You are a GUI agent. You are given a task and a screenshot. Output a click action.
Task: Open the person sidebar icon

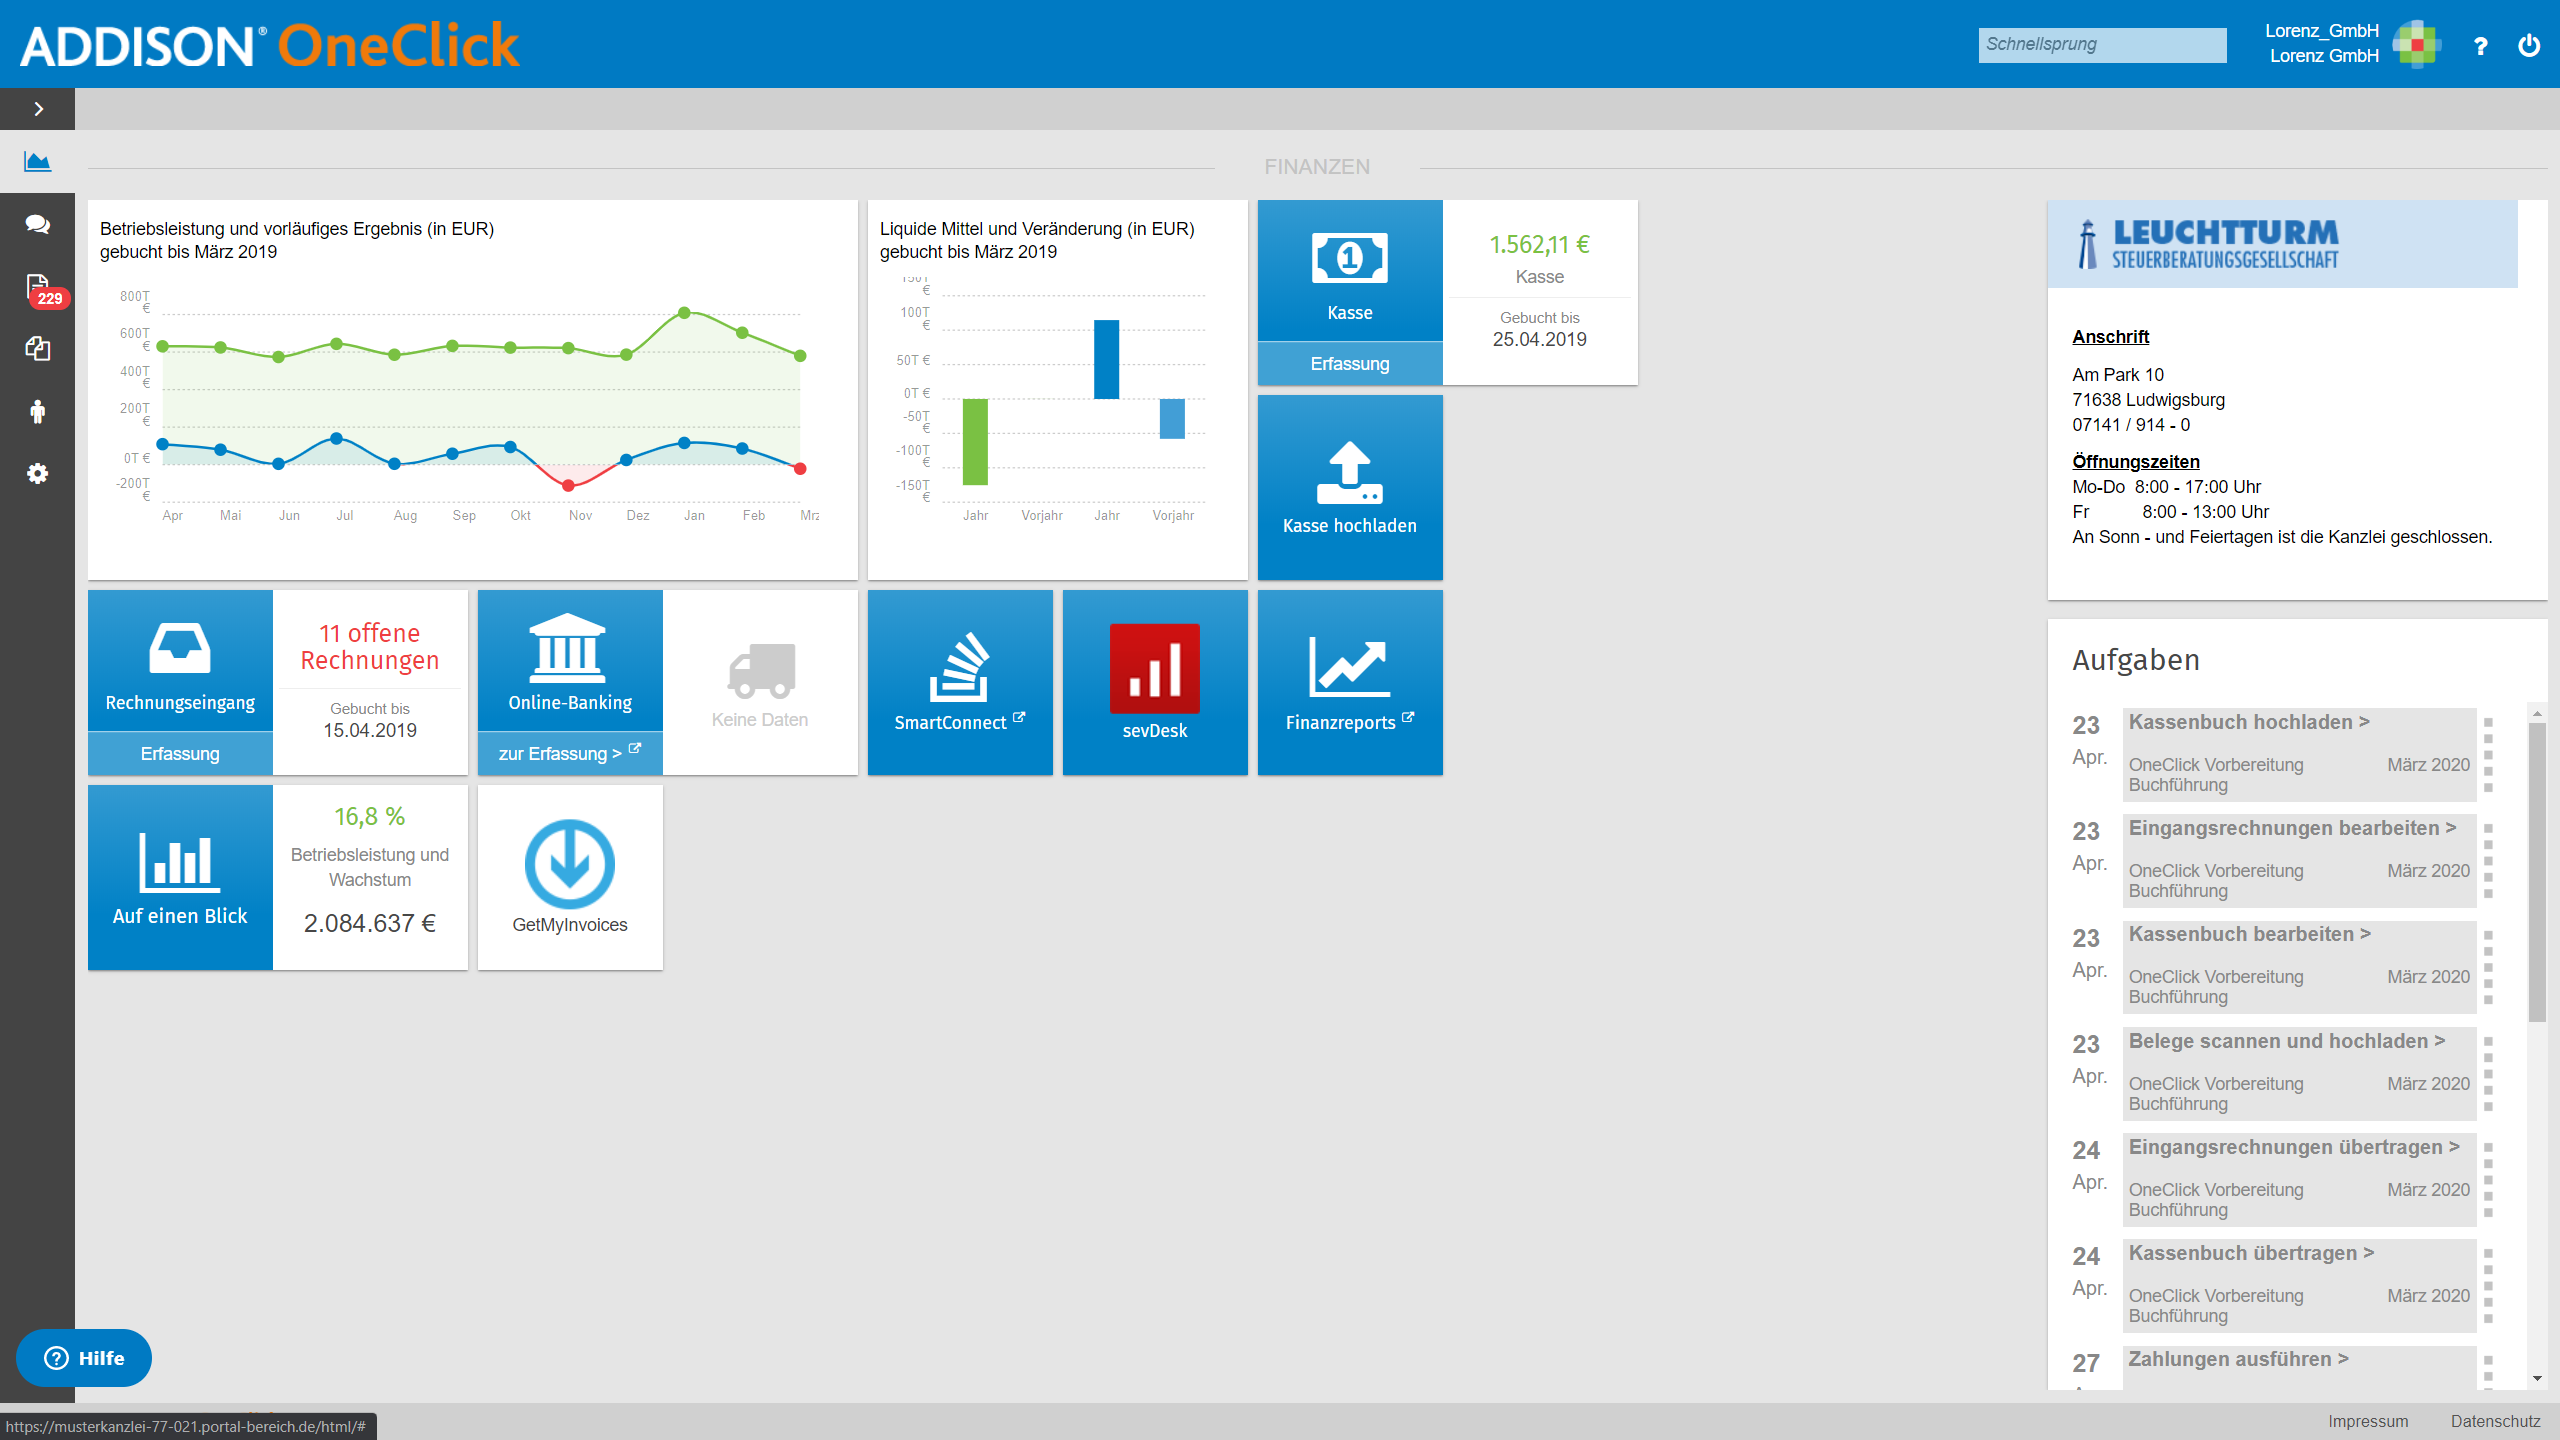pyautogui.click(x=38, y=411)
